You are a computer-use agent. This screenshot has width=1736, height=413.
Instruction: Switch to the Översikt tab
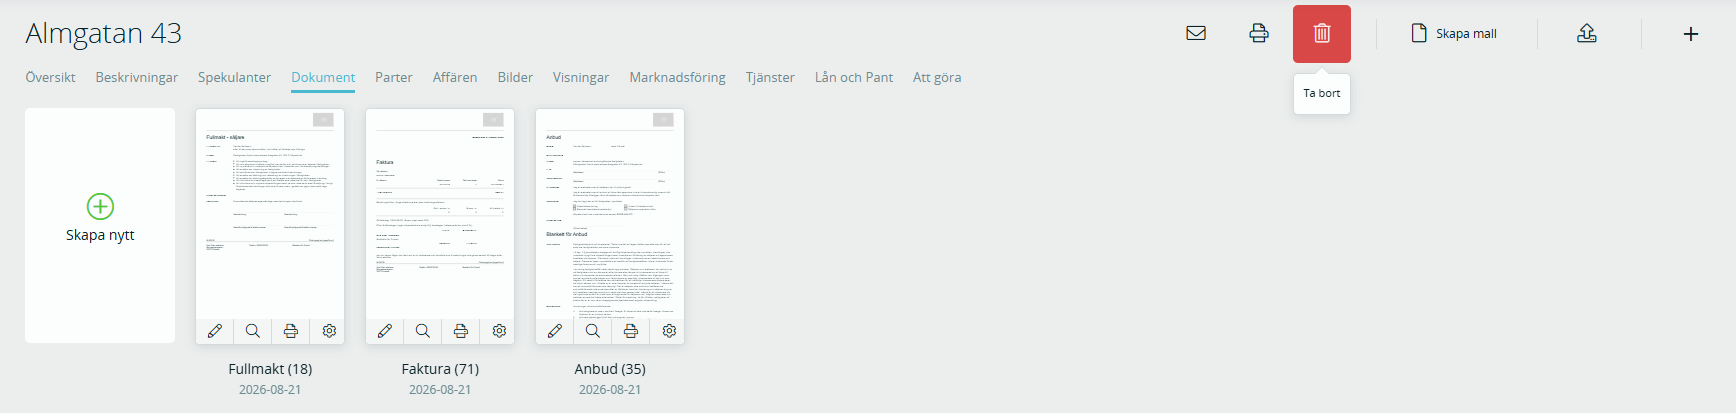(x=50, y=77)
